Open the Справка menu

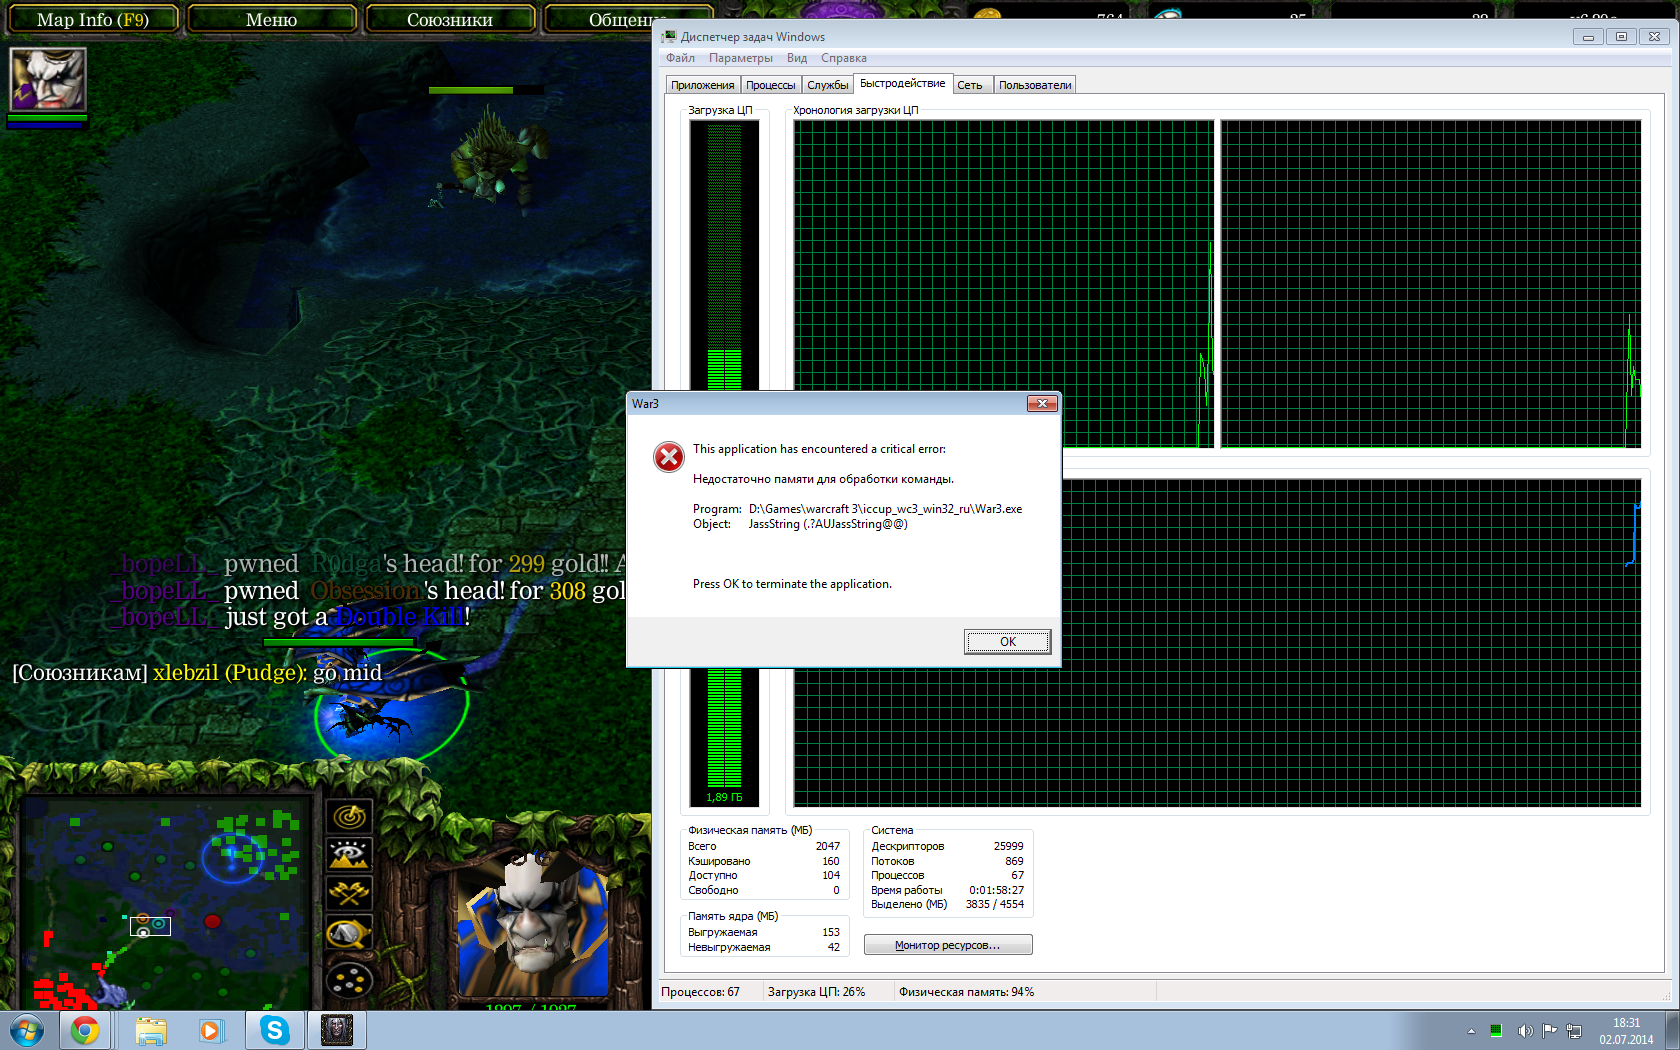[844, 58]
